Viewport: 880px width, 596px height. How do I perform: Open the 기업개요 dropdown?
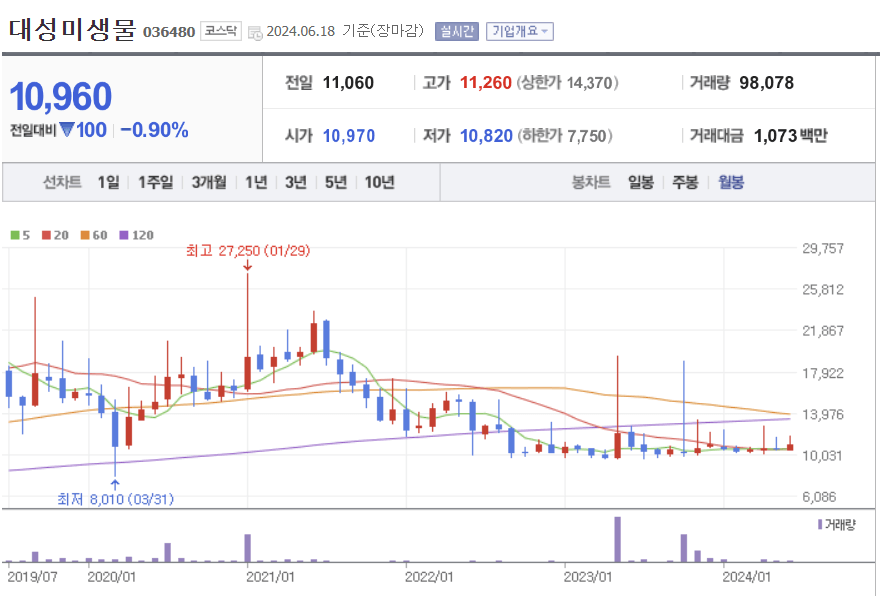518,31
